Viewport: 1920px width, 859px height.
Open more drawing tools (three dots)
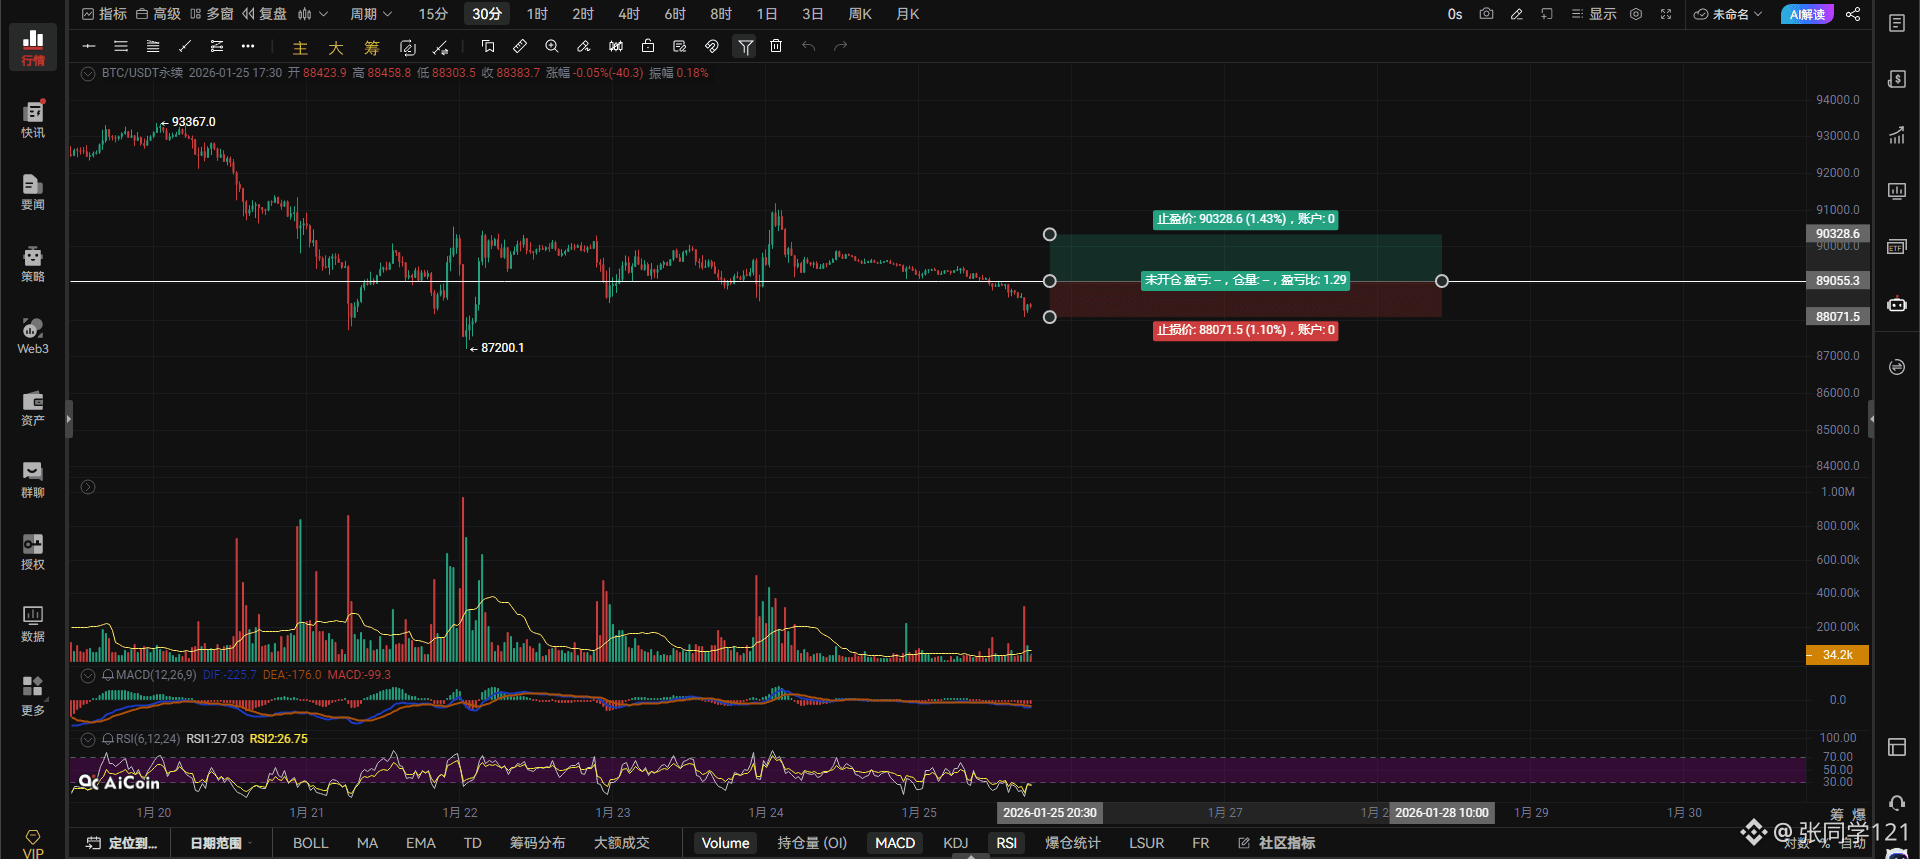point(248,46)
